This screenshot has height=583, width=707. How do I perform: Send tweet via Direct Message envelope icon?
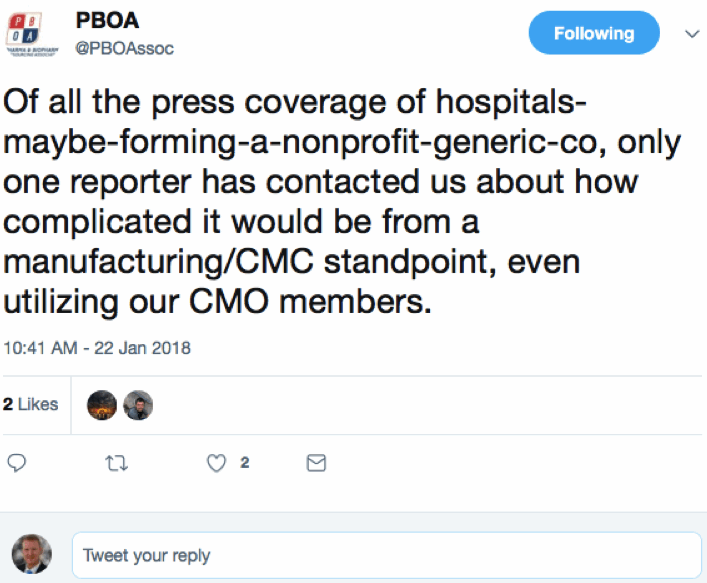pyautogui.click(x=315, y=463)
